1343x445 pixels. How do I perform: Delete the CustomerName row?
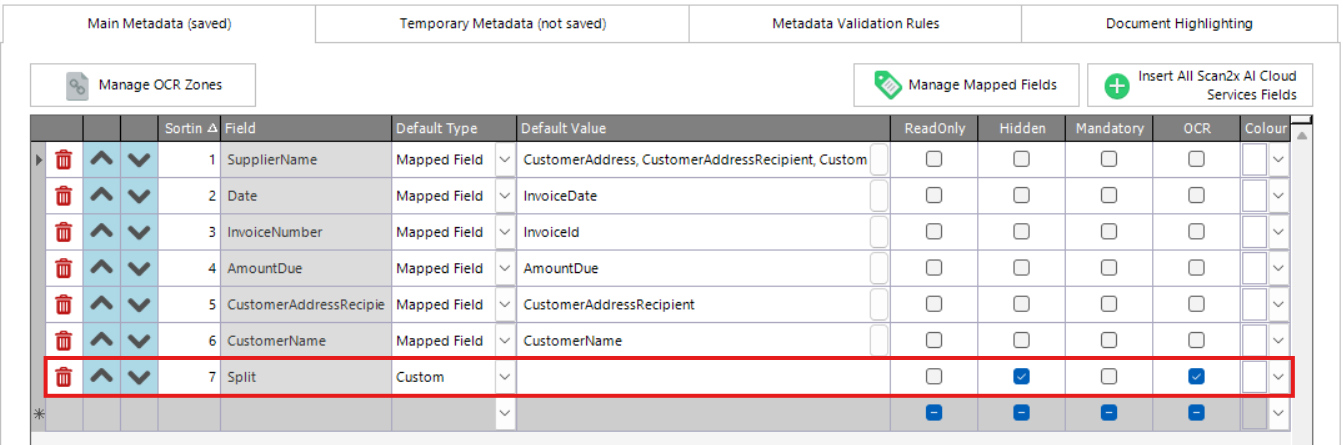click(x=63, y=341)
